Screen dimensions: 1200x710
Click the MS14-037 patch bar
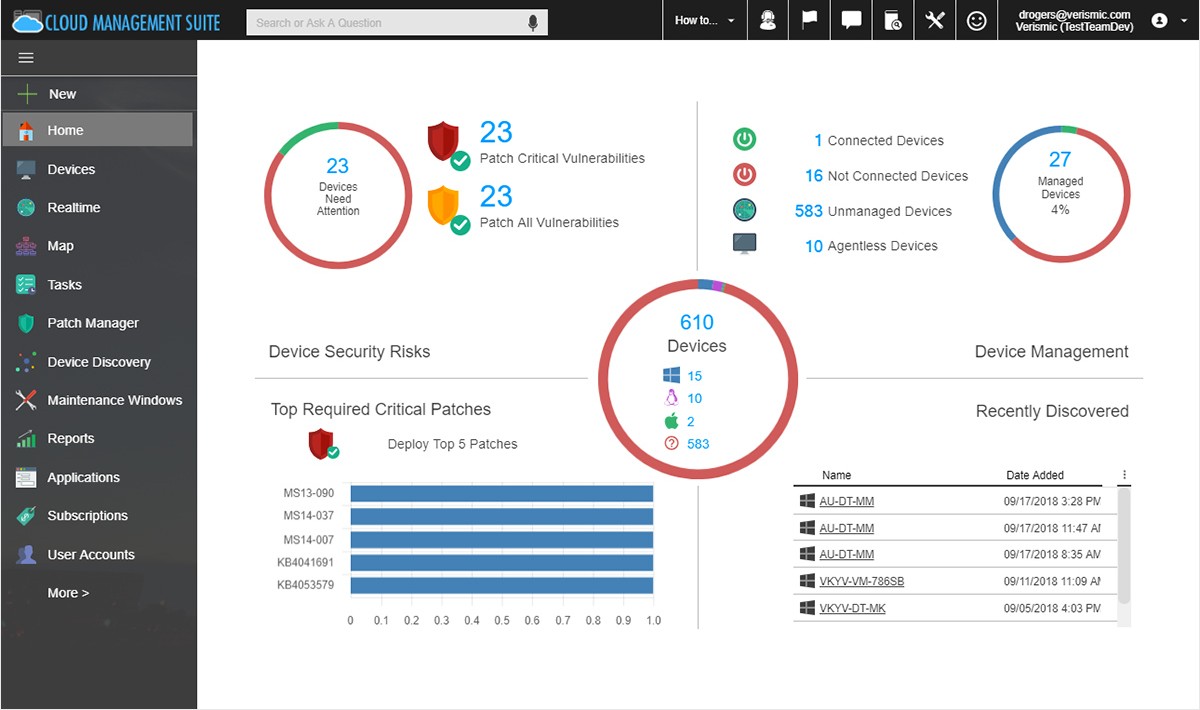coord(502,516)
